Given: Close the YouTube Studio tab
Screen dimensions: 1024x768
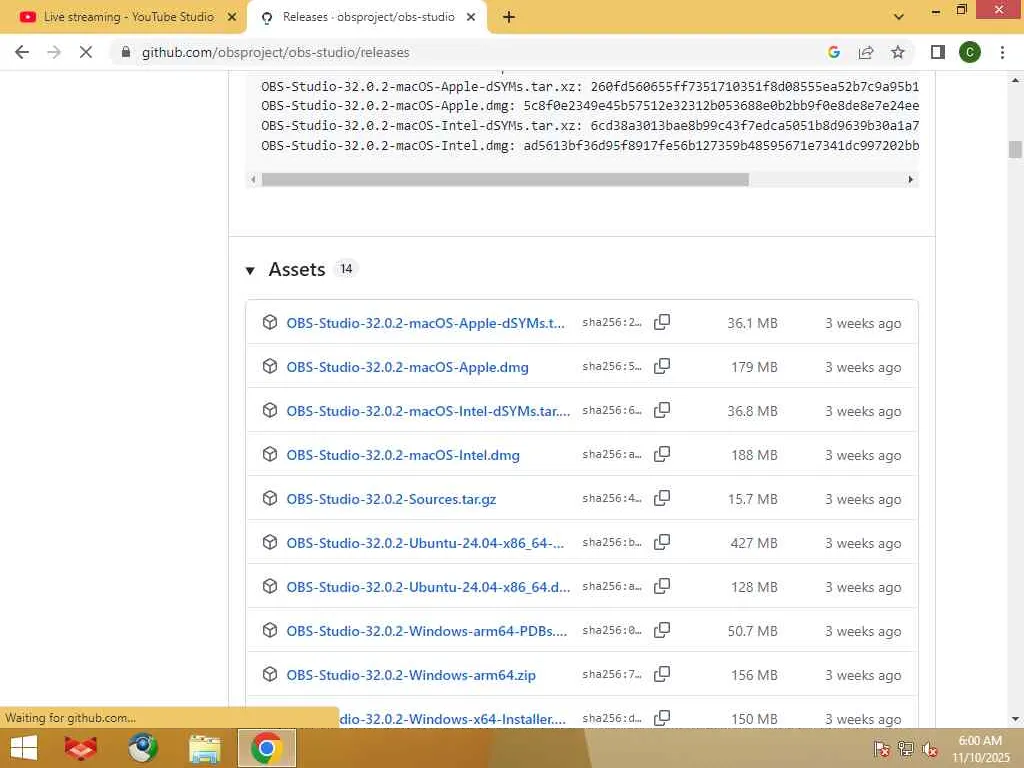Looking at the screenshot, I should [x=232, y=17].
